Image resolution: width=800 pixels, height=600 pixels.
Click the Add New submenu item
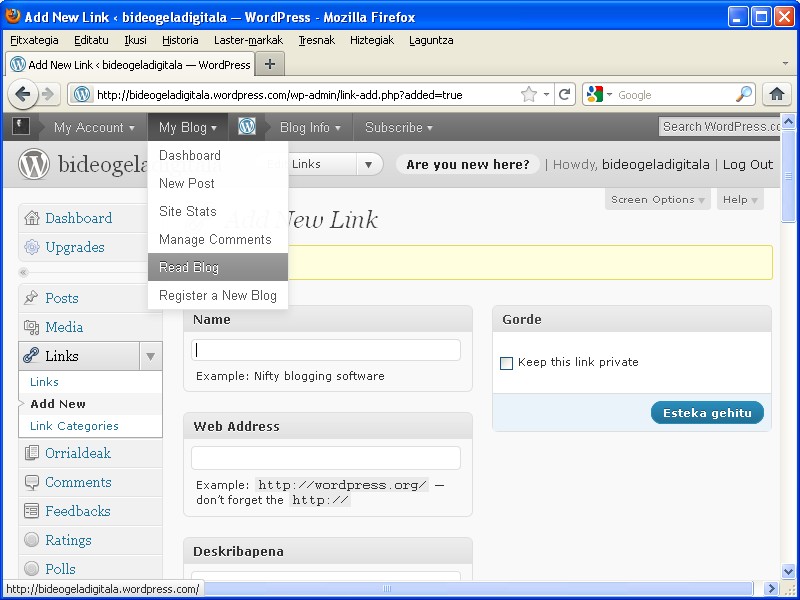pos(58,404)
